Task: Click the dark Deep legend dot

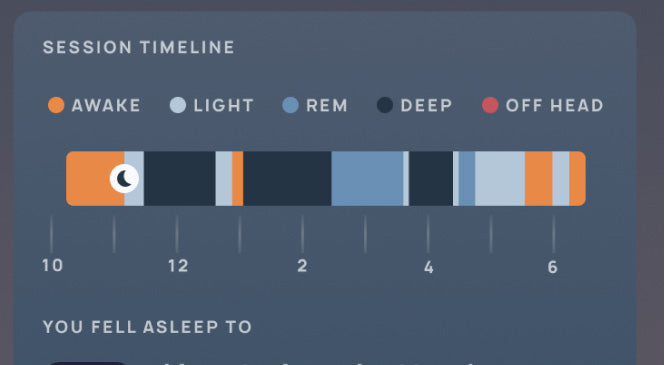Action: 385,105
